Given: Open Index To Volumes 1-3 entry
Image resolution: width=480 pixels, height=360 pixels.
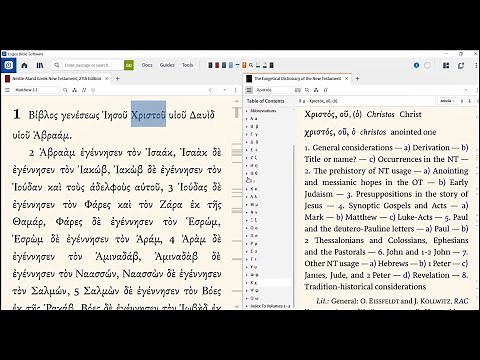Looking at the screenshot, I should tap(270, 306).
